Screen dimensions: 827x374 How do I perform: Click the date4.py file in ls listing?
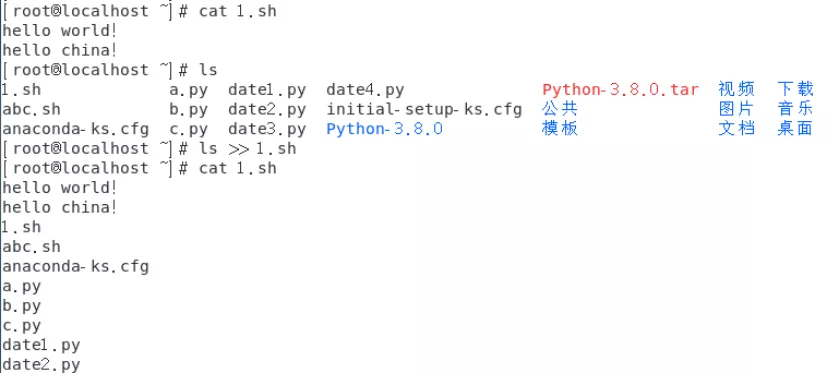(366, 90)
